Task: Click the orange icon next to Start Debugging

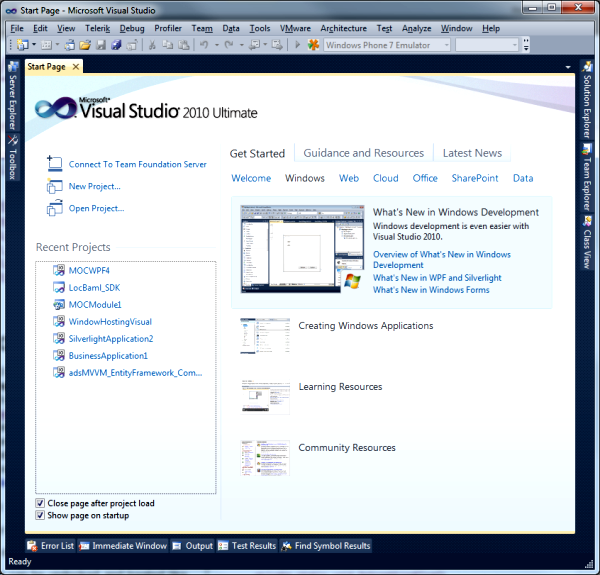Action: (313, 45)
